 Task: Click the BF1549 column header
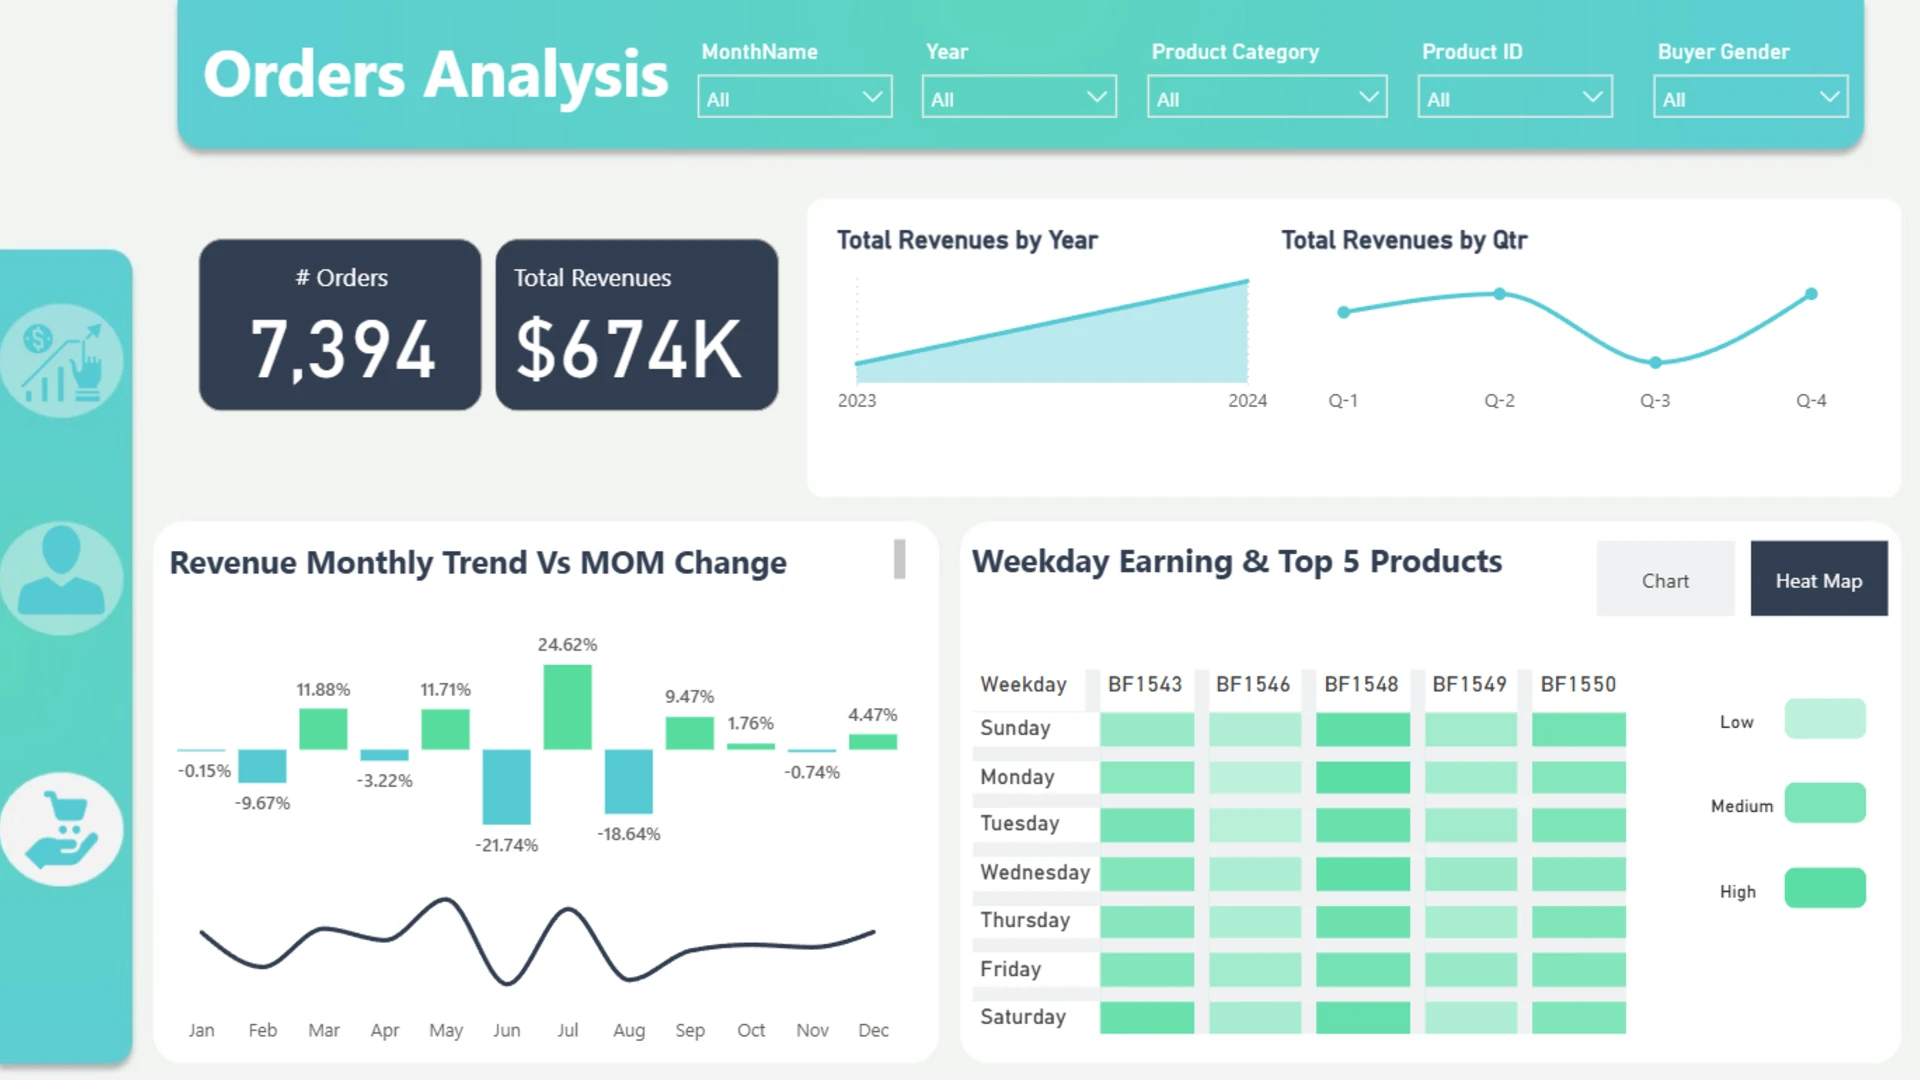[x=1469, y=685]
